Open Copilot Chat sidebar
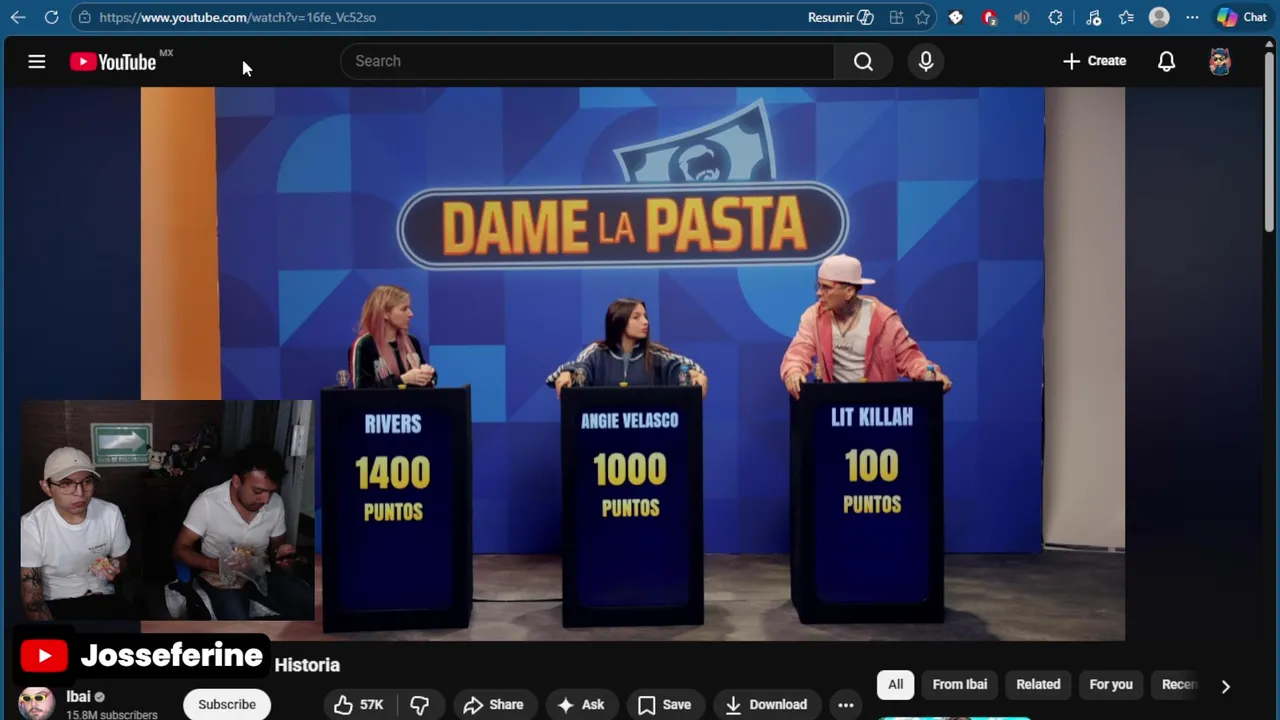1280x720 pixels. (1242, 17)
